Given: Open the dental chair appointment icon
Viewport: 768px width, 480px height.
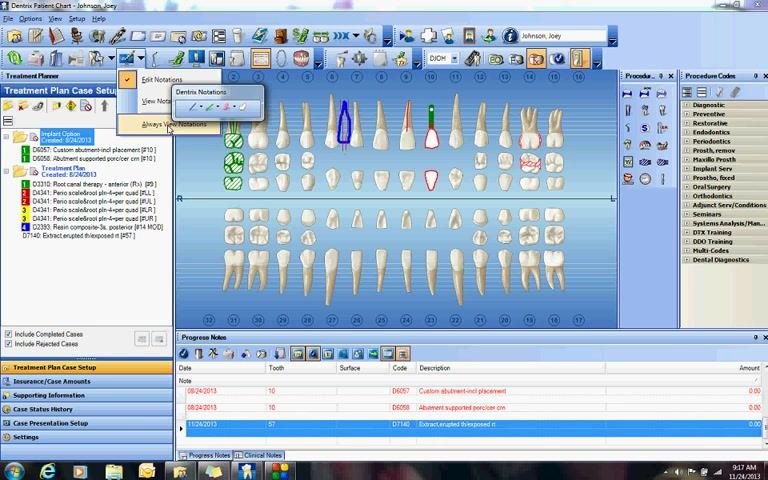Looking at the screenshot, I should pyautogui.click(x=76, y=36).
